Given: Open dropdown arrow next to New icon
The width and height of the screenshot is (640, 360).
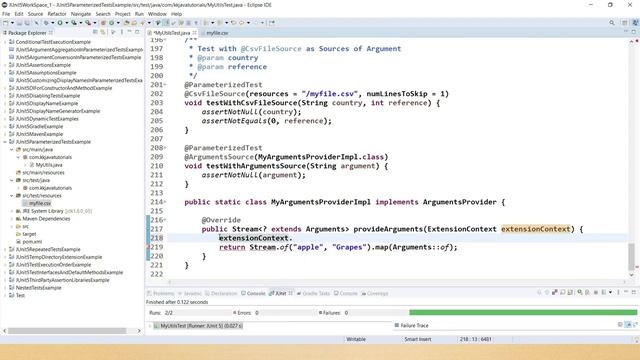Looking at the screenshot, I should point(12,23).
